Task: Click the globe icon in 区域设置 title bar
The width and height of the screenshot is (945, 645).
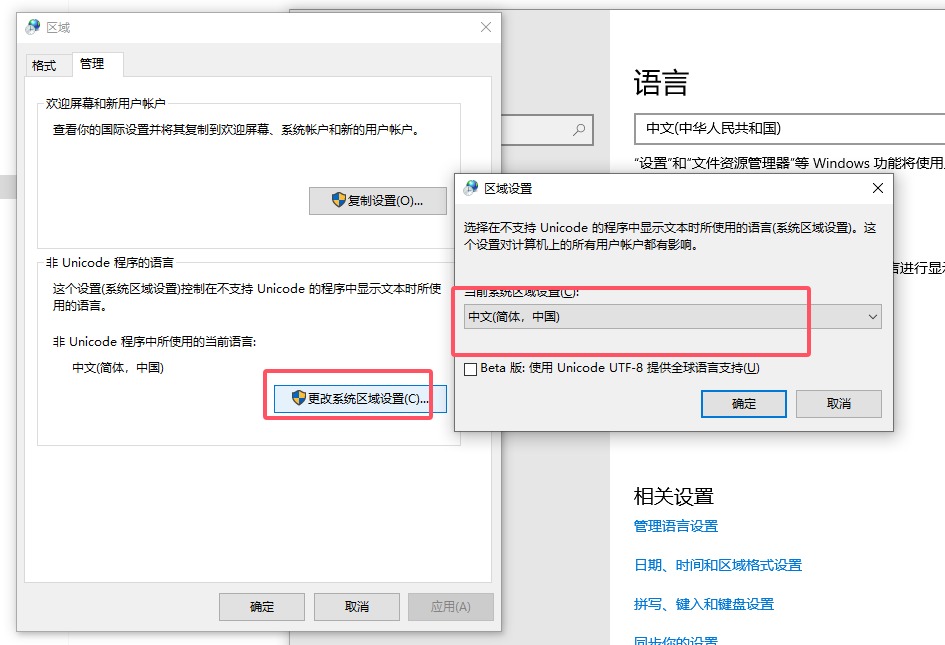Action: [471, 187]
